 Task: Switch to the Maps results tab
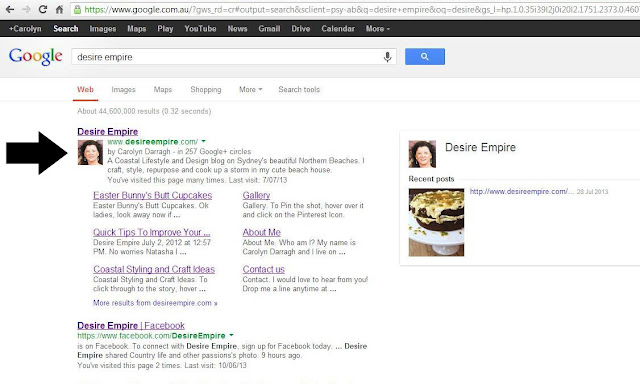pos(162,89)
